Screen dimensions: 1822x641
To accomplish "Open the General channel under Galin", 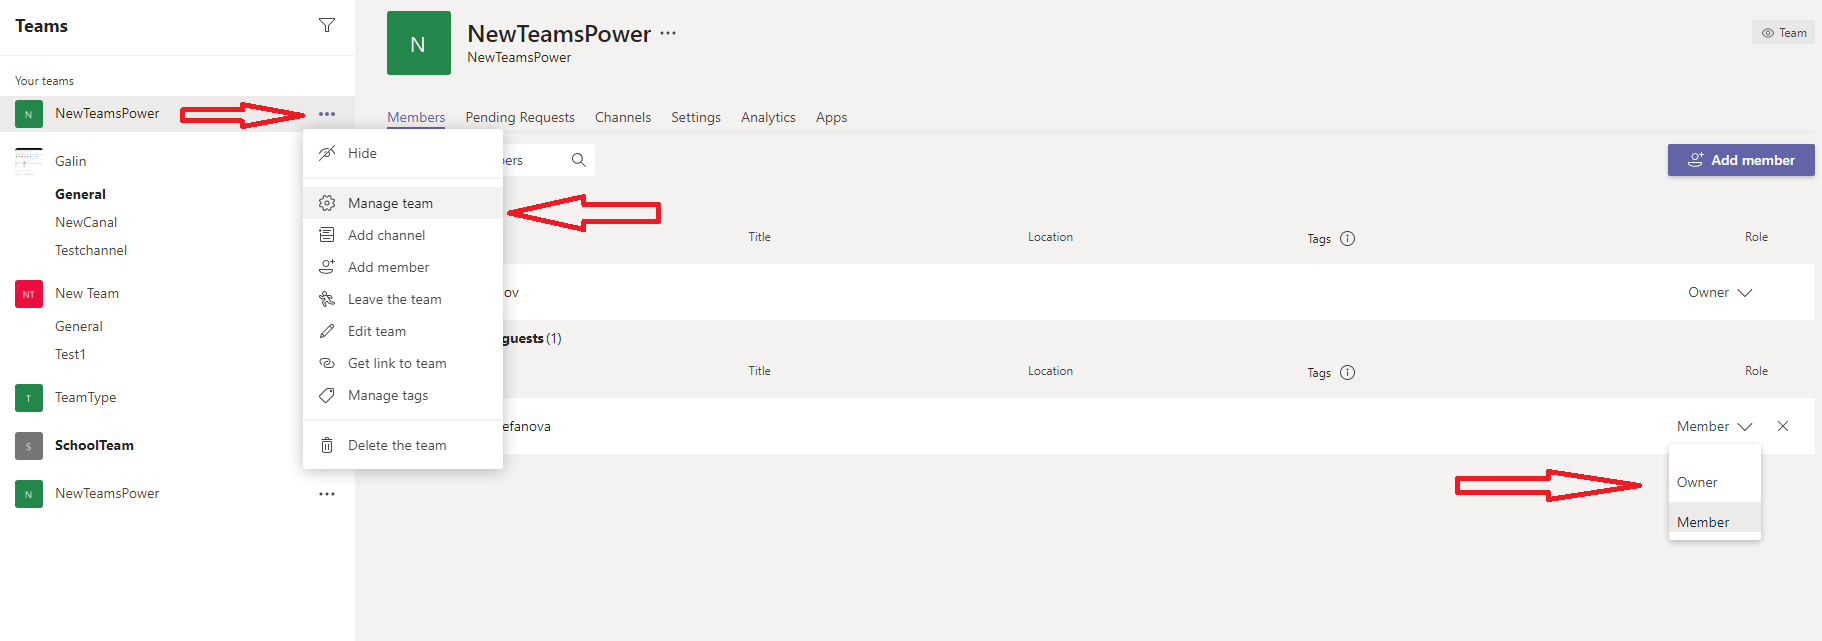I will [x=80, y=194].
